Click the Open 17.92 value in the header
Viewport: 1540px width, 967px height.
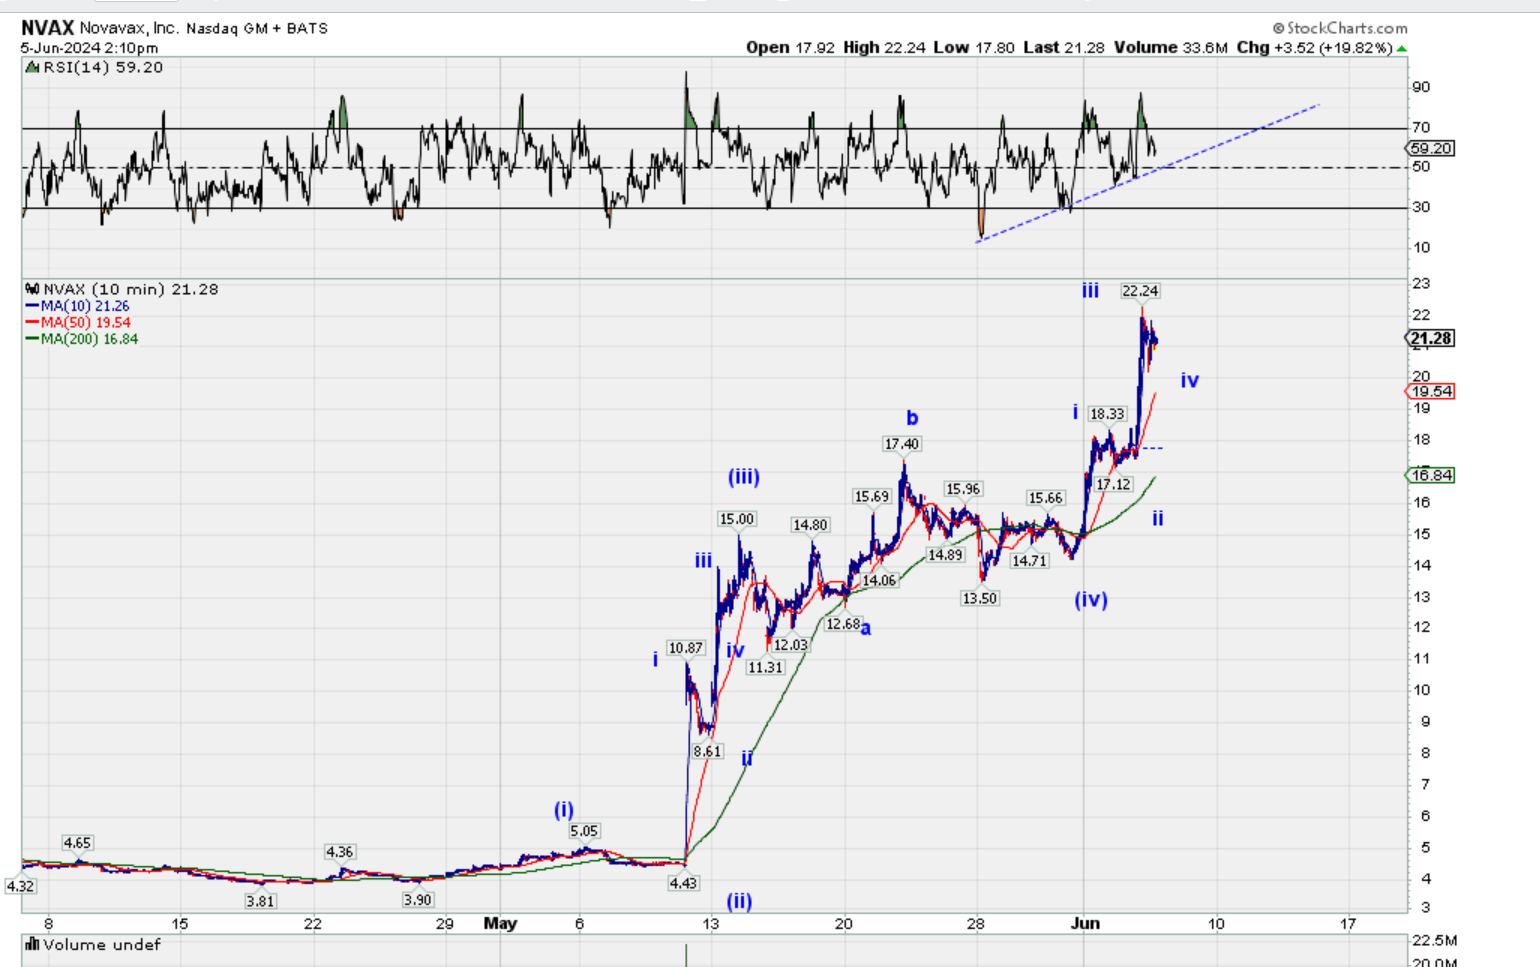(790, 47)
